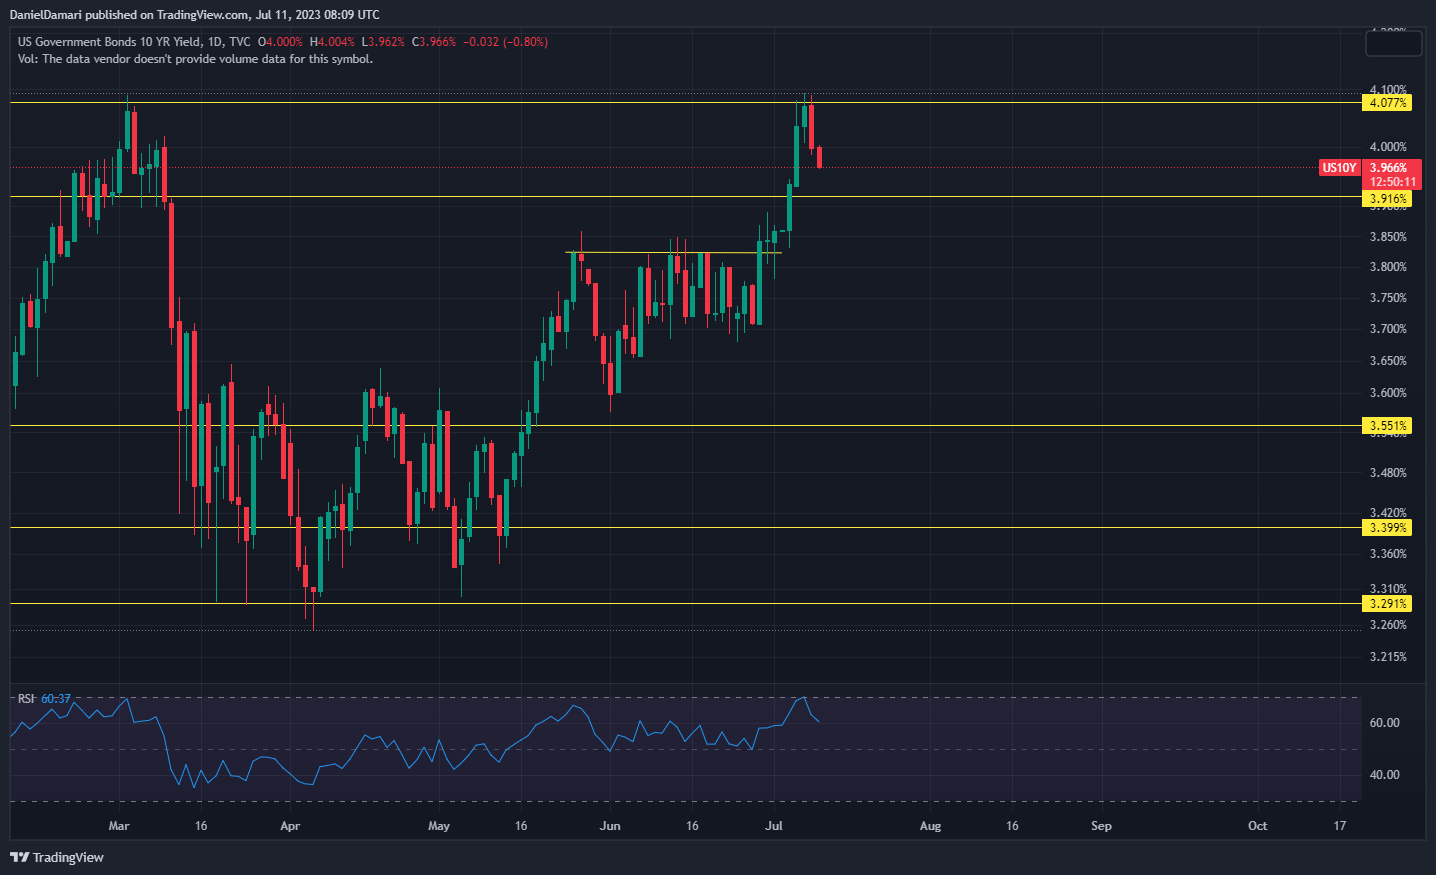Click the RSI 40.00 scale label

coord(1384,775)
